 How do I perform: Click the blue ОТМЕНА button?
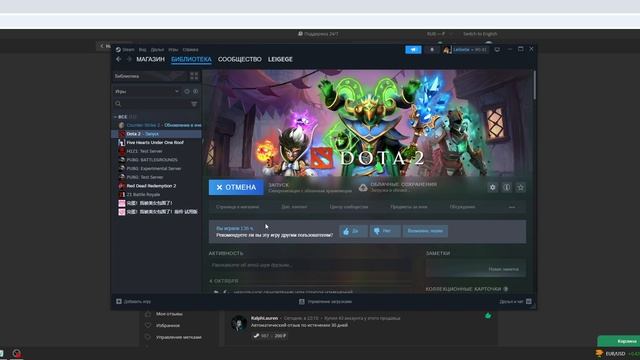coord(236,187)
